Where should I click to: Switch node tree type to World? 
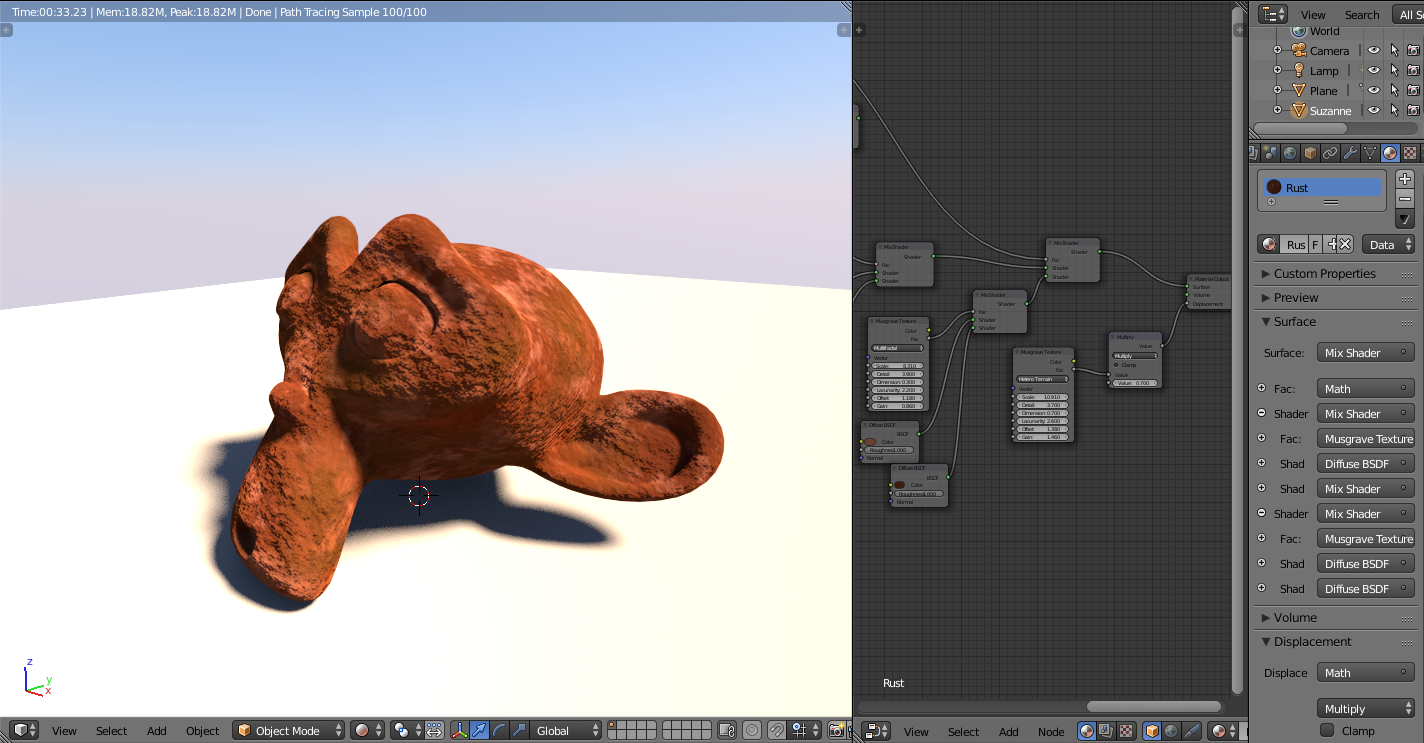[1171, 731]
